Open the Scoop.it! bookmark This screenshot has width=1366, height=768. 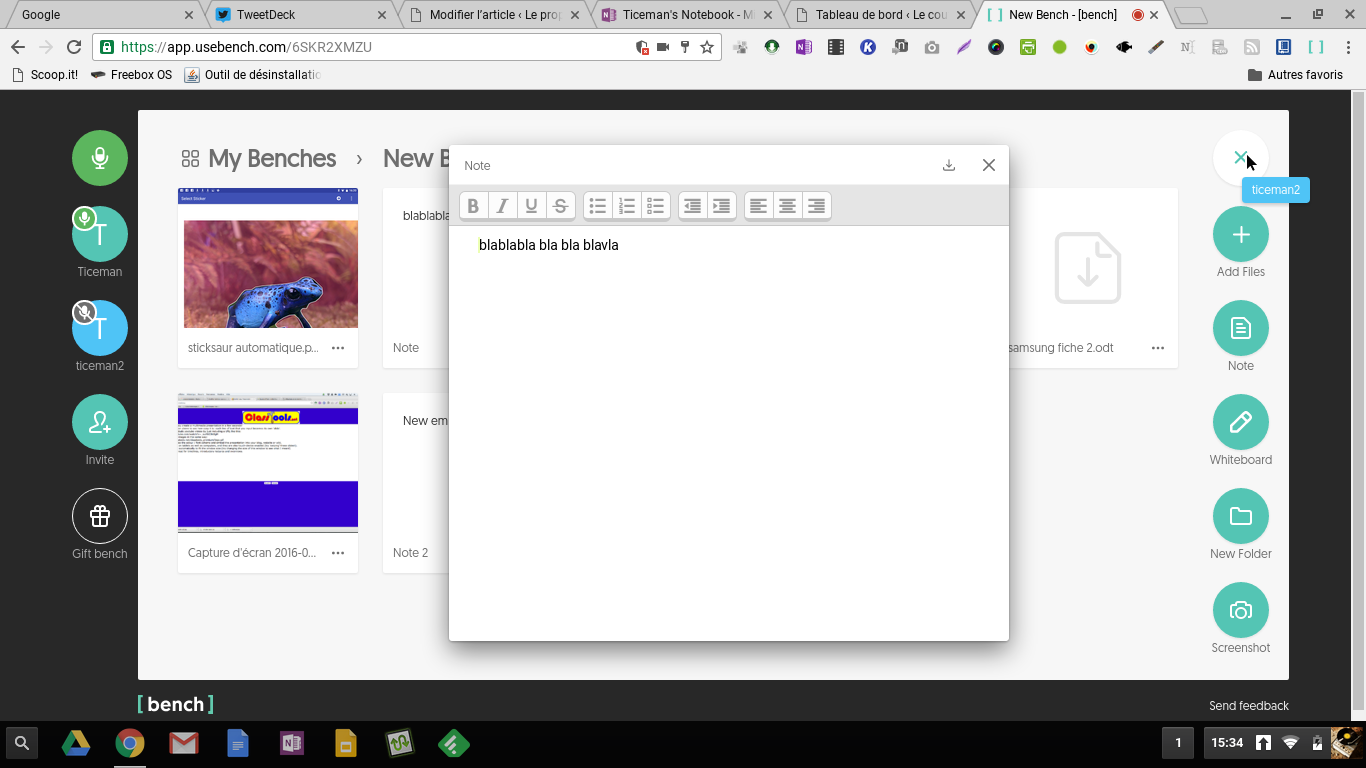tap(45, 75)
